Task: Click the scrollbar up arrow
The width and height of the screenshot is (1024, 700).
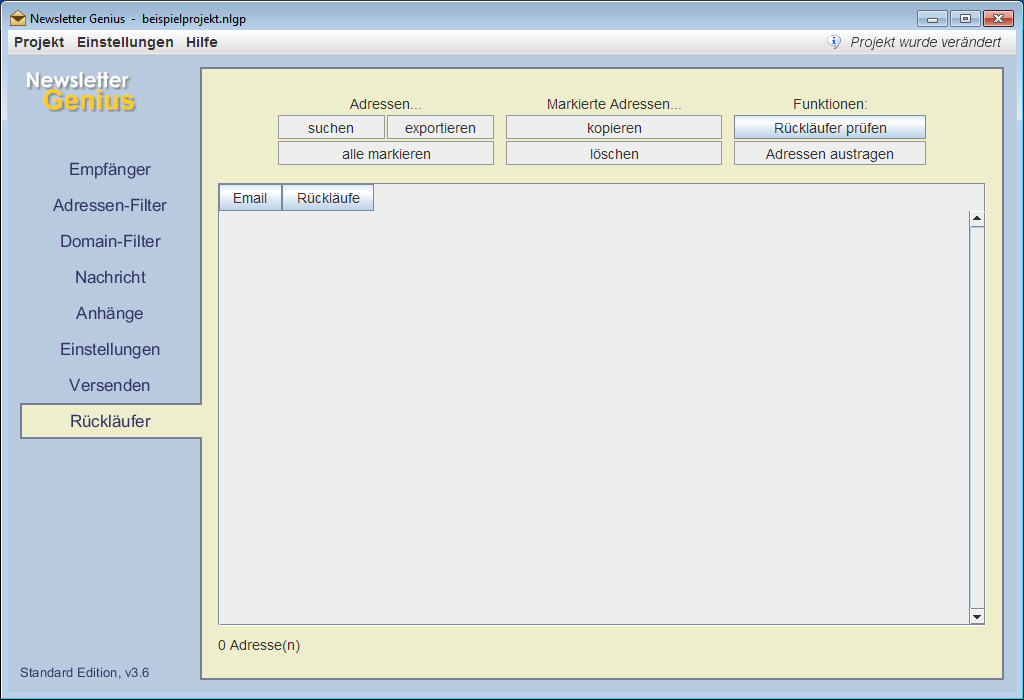Action: (x=977, y=219)
